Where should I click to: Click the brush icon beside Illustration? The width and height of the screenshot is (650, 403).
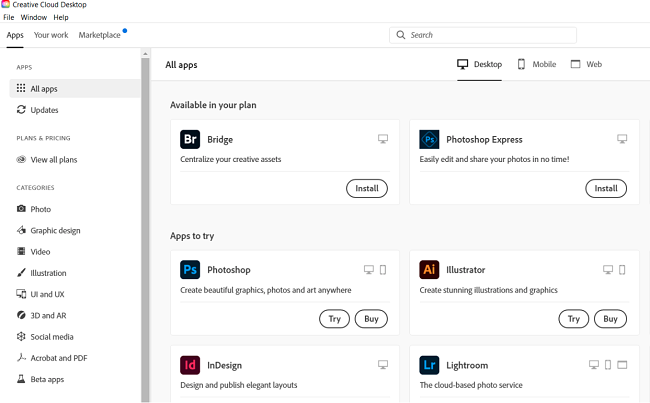click(x=21, y=272)
